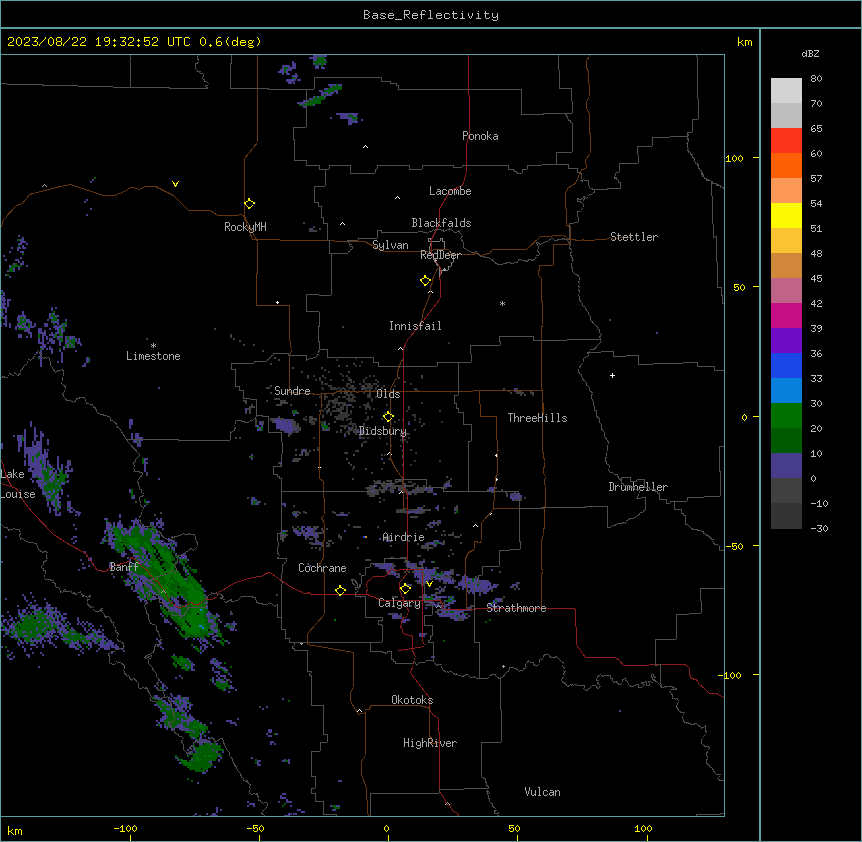862x842 pixels.
Task: Click the Sundre label
Action: (292, 391)
